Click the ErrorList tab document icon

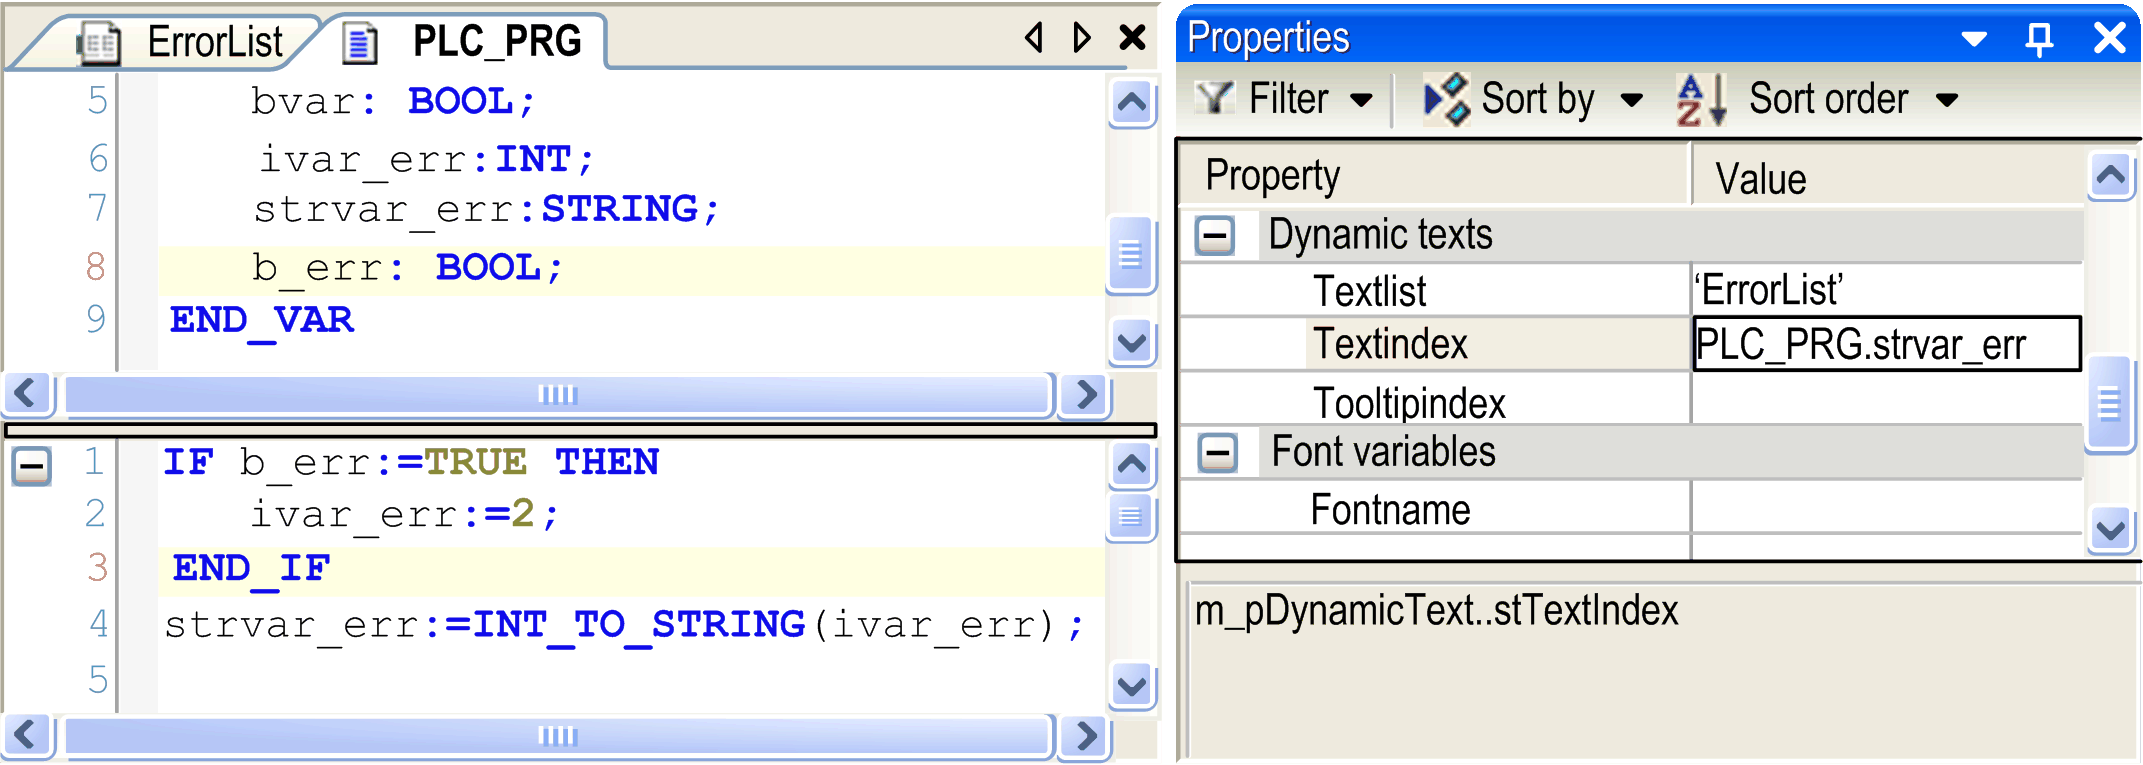coord(99,43)
